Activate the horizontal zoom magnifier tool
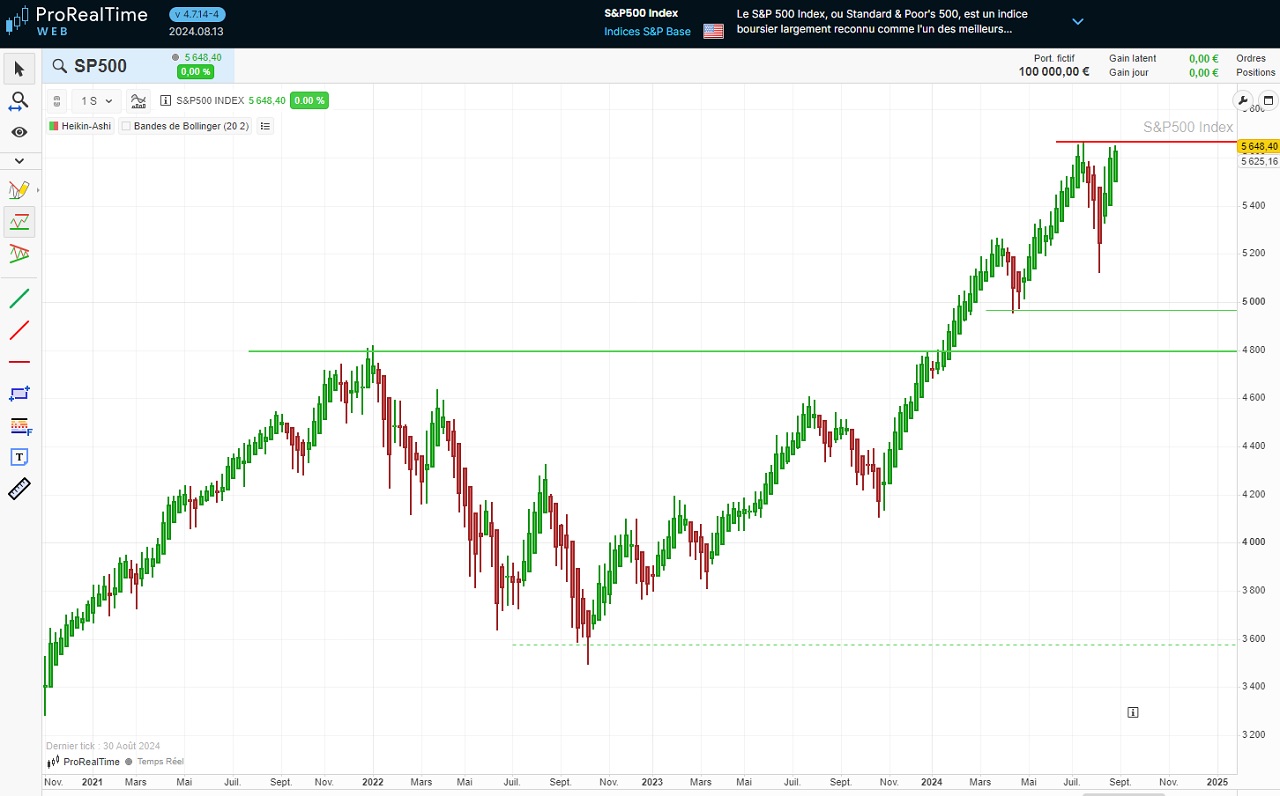This screenshot has width=1280, height=796. pyautogui.click(x=19, y=101)
